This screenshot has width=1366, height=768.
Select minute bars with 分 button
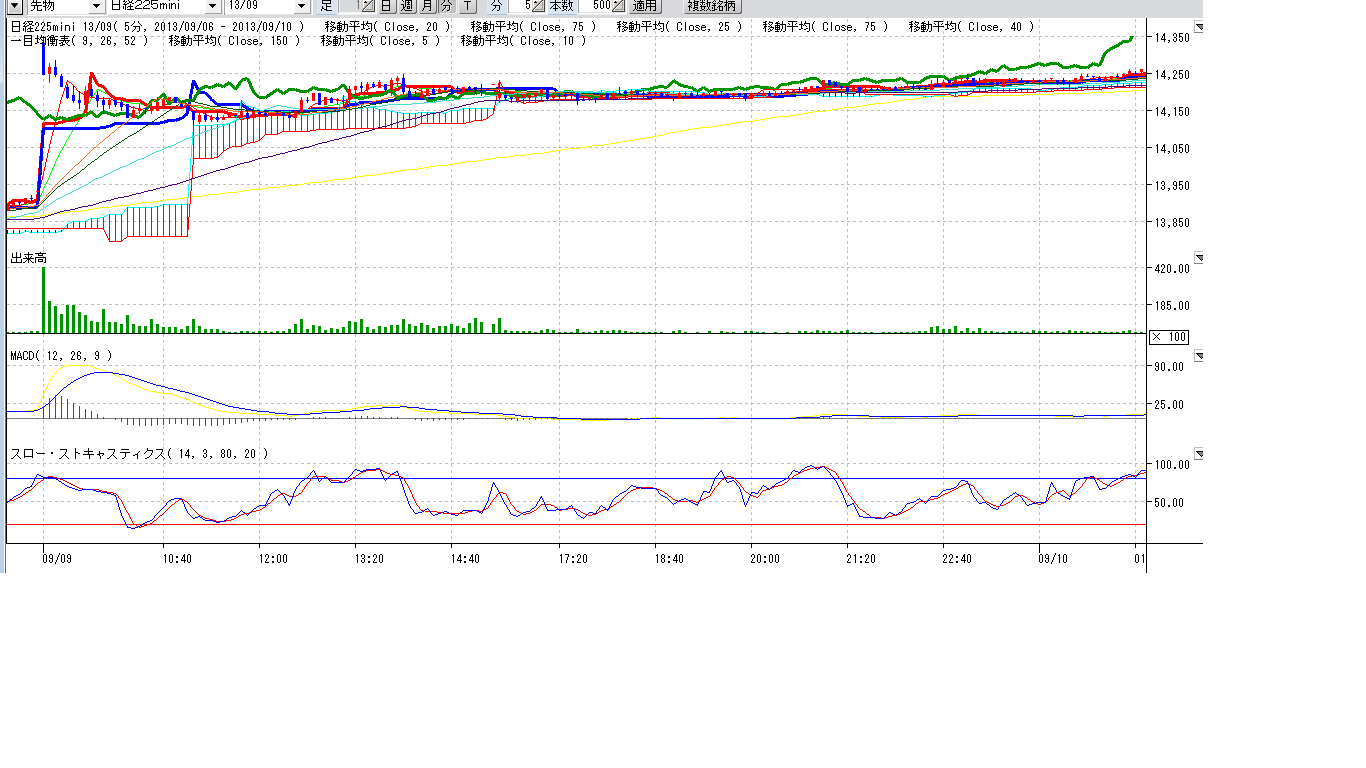click(447, 6)
